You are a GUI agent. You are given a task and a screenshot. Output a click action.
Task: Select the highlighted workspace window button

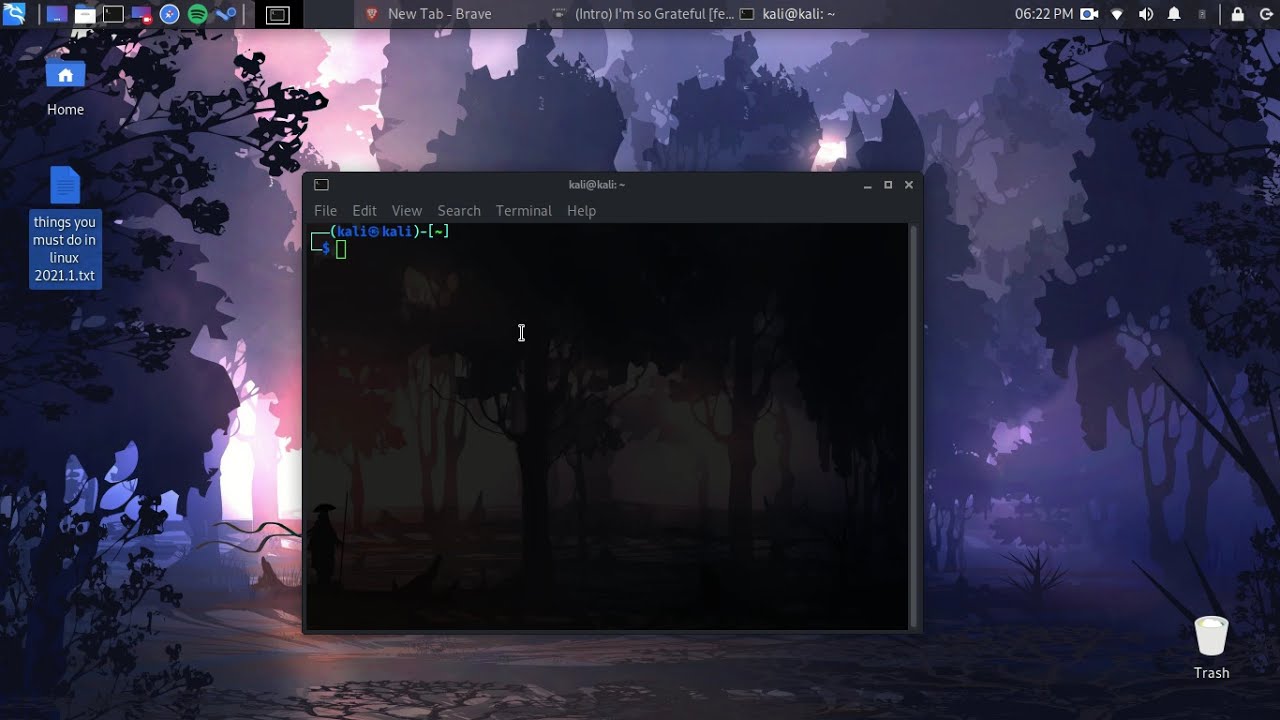point(277,14)
